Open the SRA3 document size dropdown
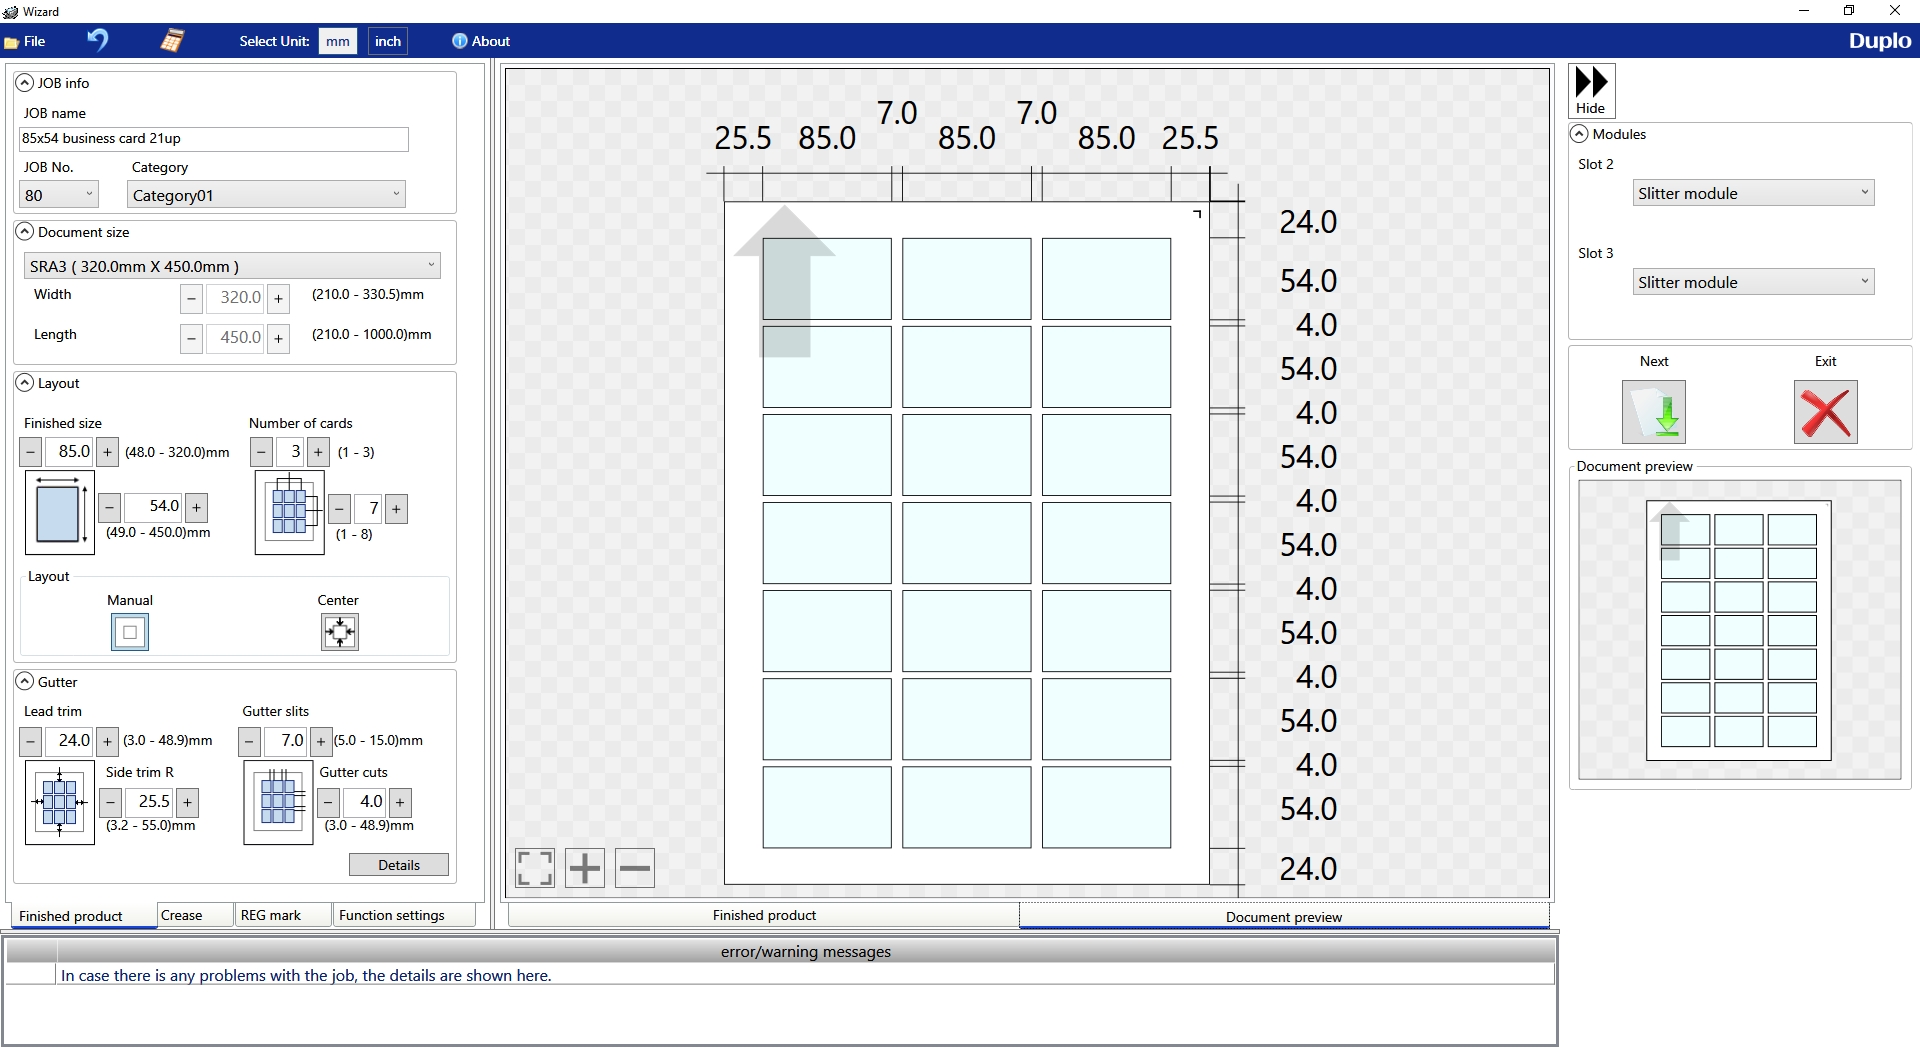The image size is (1920, 1048). click(x=232, y=266)
